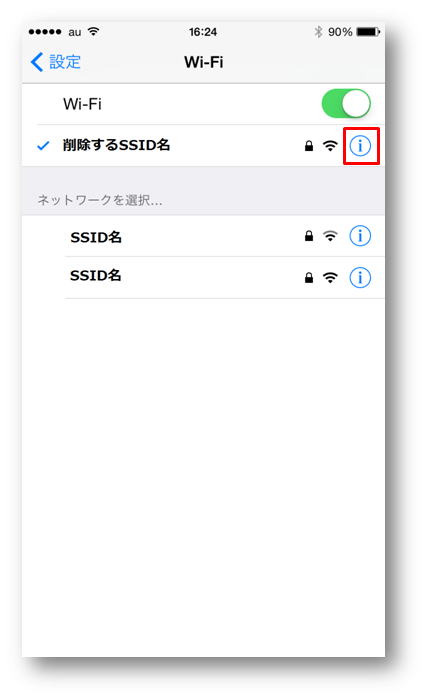Viewport: 427px width, 699px height.
Task: Tap Bluetooth icon in status bar
Action: tap(318, 32)
